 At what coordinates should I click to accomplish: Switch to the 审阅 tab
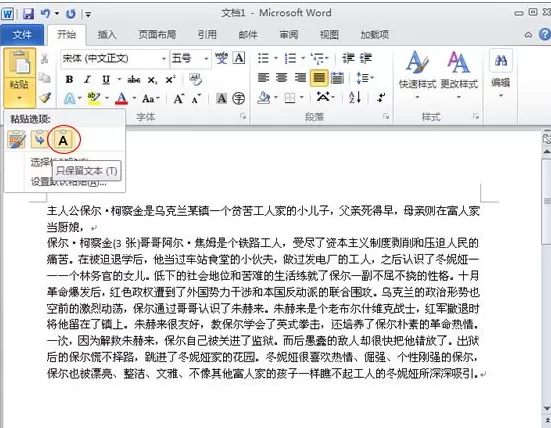[x=289, y=34]
